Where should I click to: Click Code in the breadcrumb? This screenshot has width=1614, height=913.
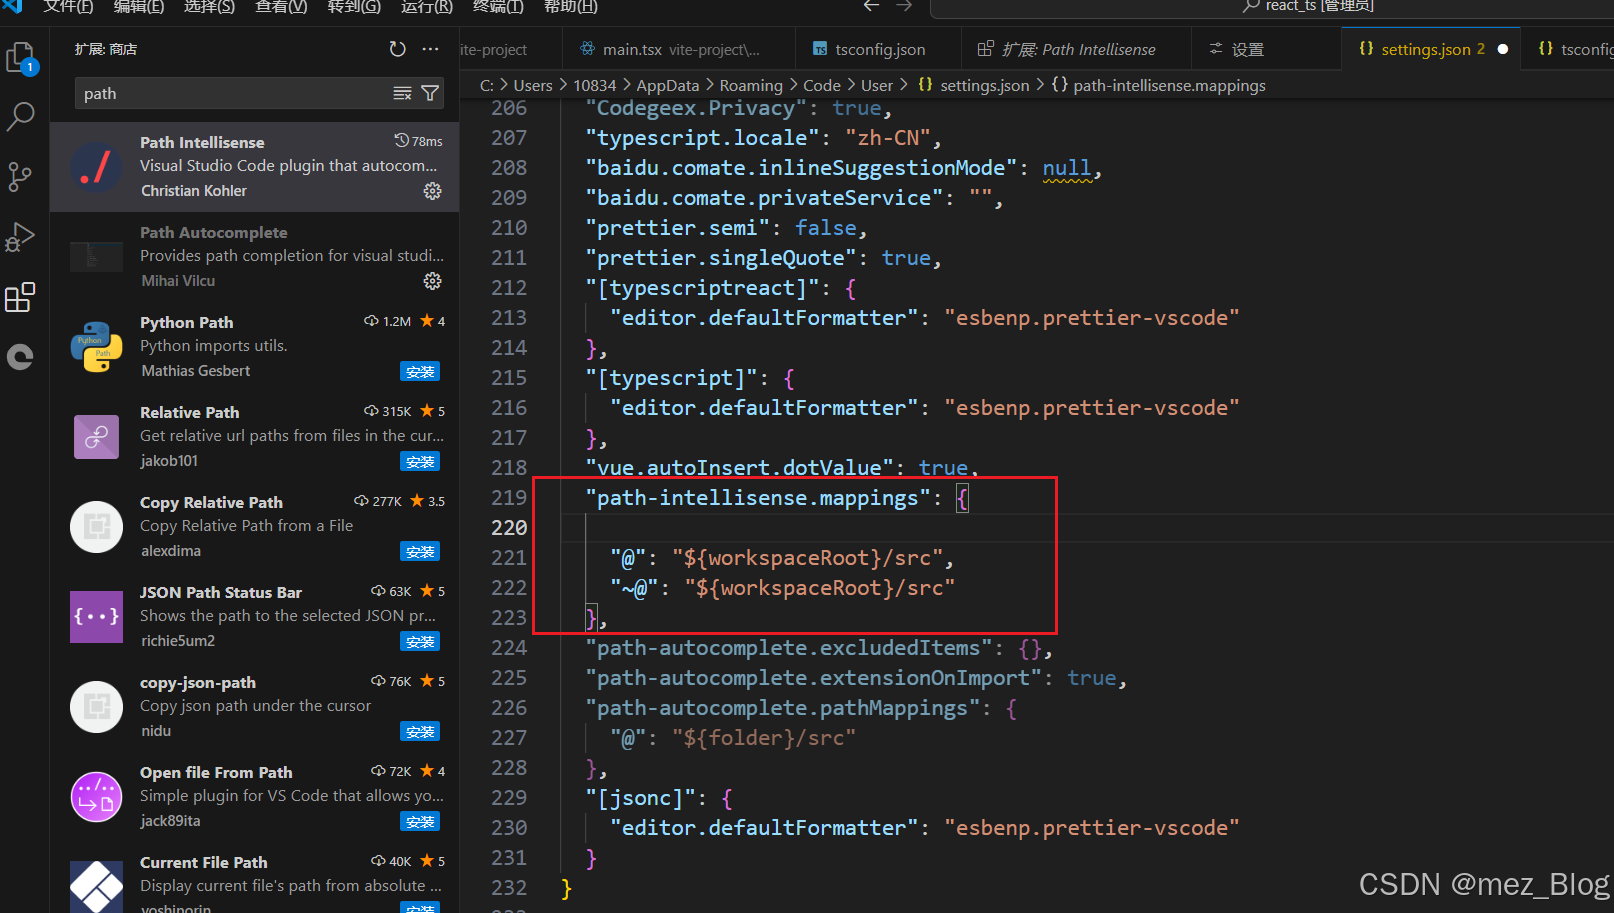(x=822, y=85)
